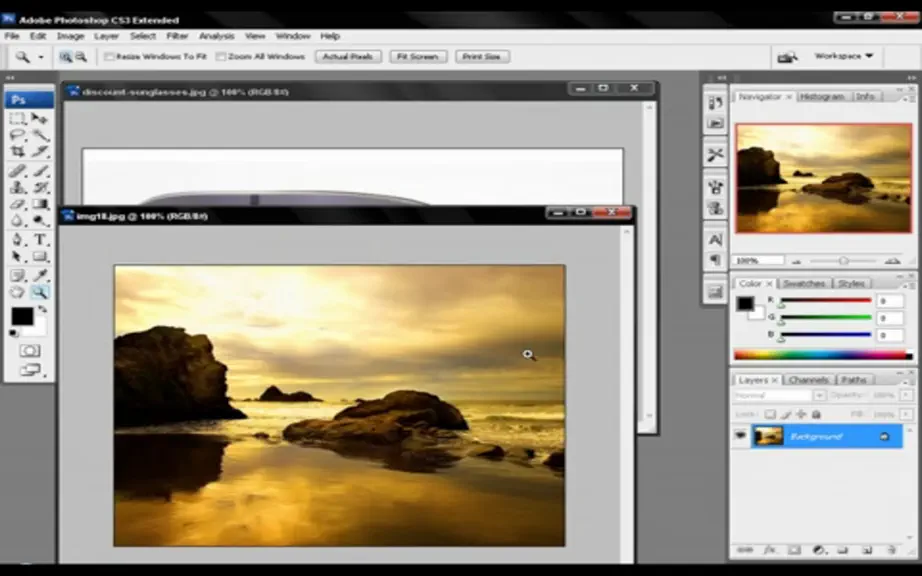Click the Navigator zoom slider

[x=844, y=260]
